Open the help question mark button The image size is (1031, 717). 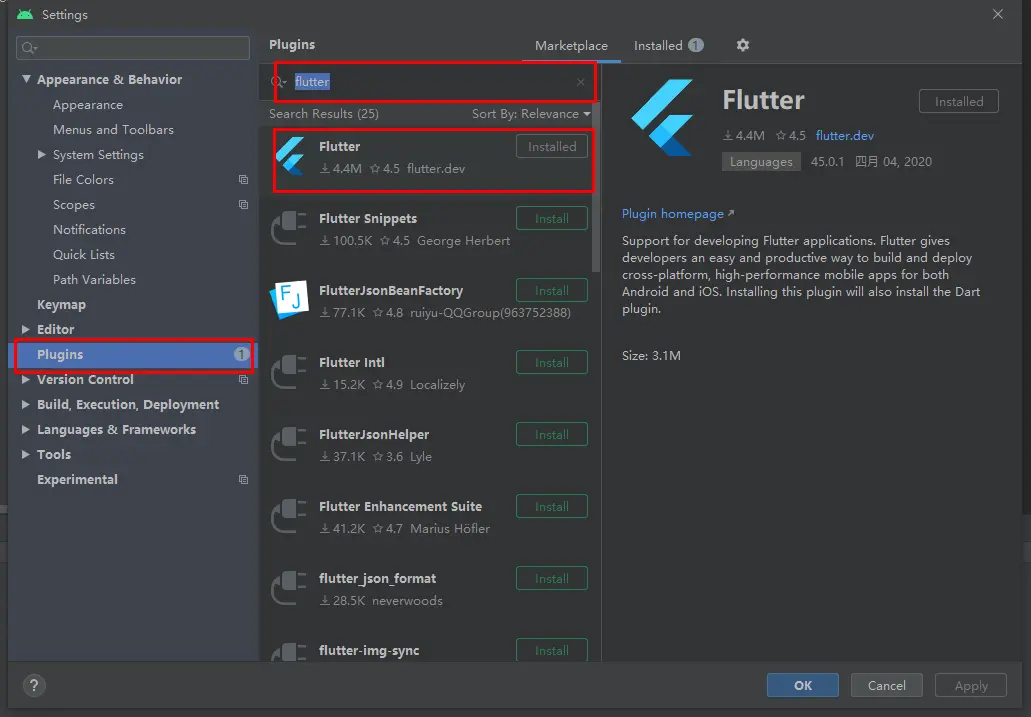pyautogui.click(x=34, y=685)
